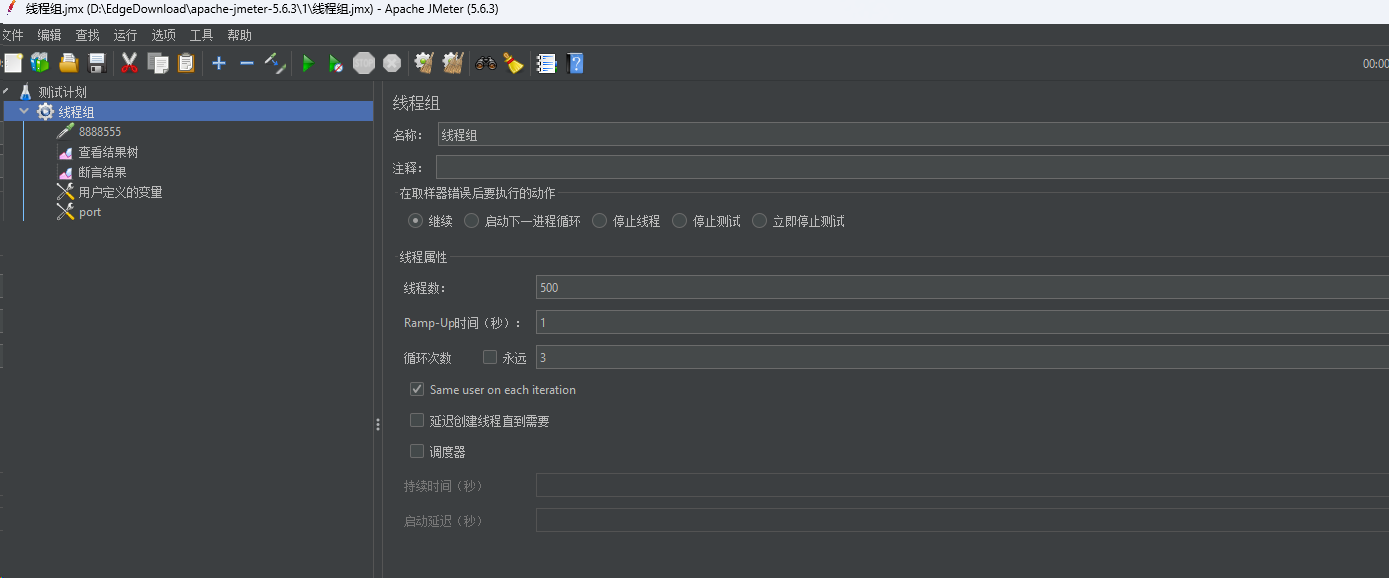Select the 查看结果树 listener node

pyautogui.click(x=108, y=152)
